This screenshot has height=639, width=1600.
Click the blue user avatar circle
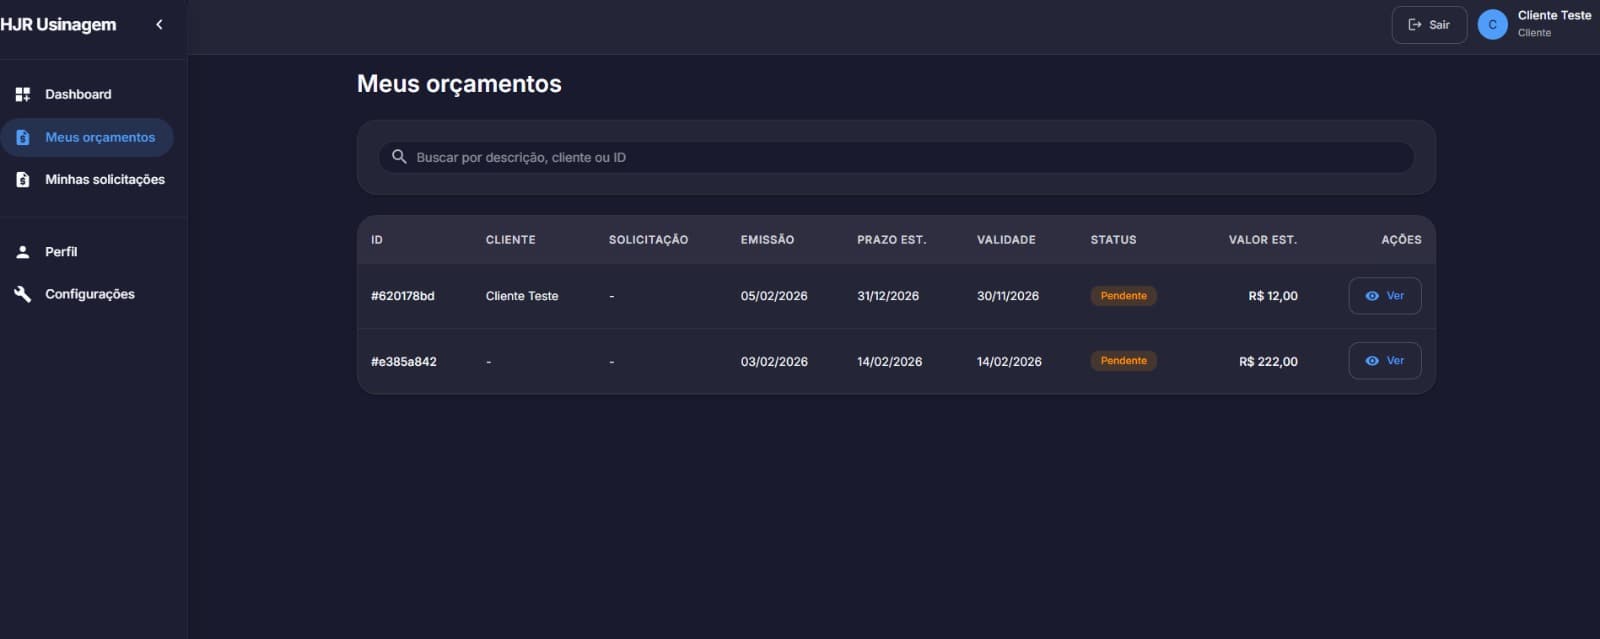coord(1493,25)
